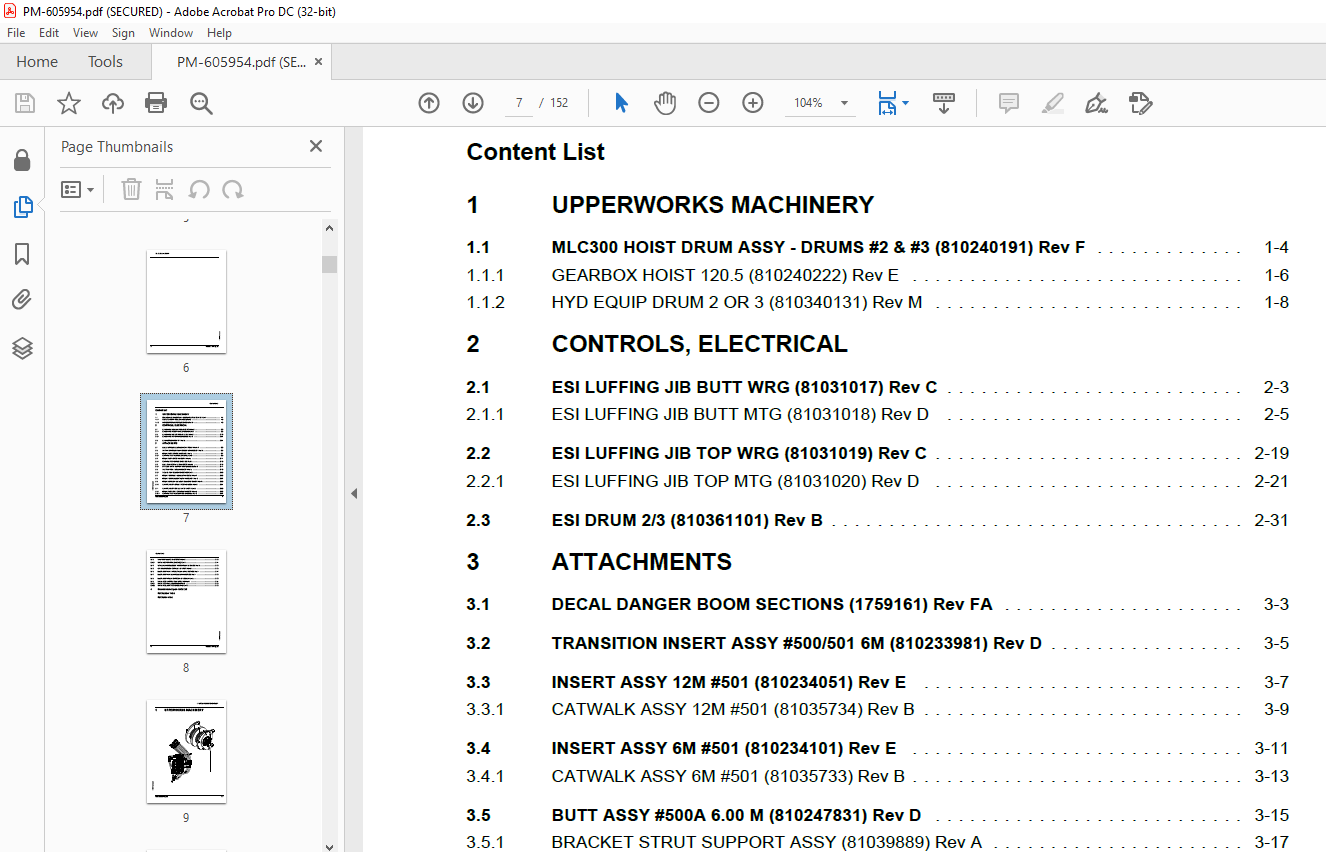The width and height of the screenshot is (1326, 852).
Task: Follow the HYD EQUIP DRUM 2 OR 3 entry
Action: point(737,302)
